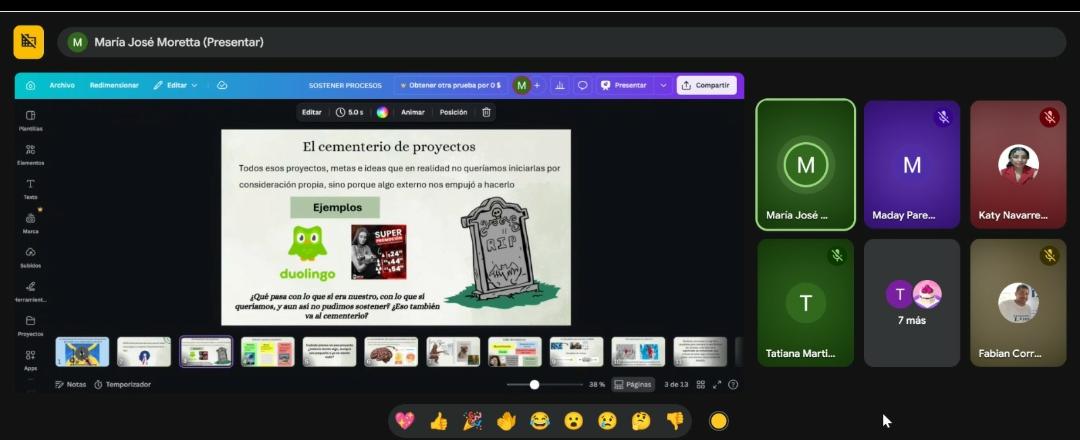Open the Plantillas panel in the sidebar
Viewport: 1080px width, 440px height.
[x=30, y=120]
